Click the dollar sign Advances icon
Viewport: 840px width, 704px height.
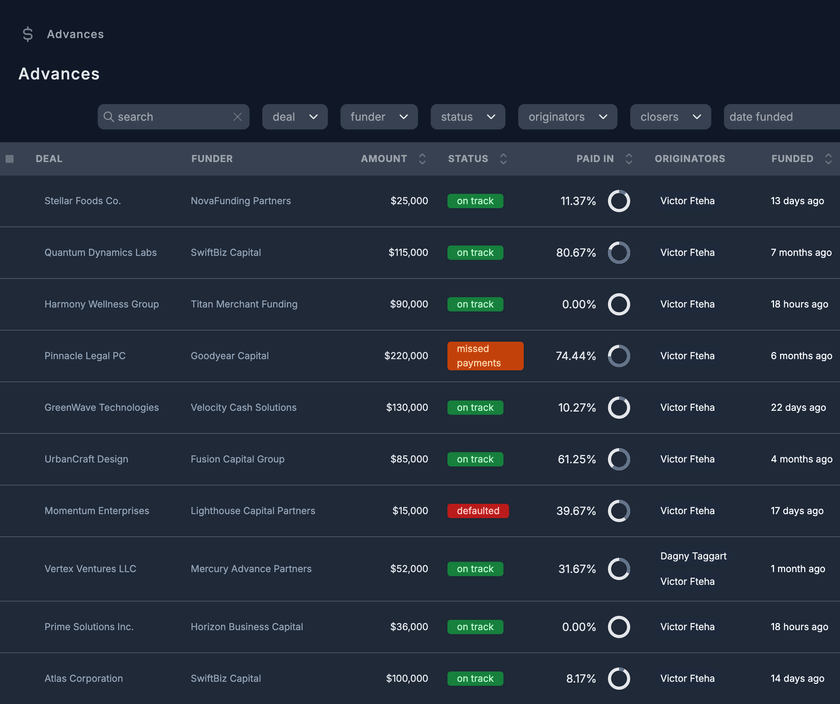click(x=28, y=34)
